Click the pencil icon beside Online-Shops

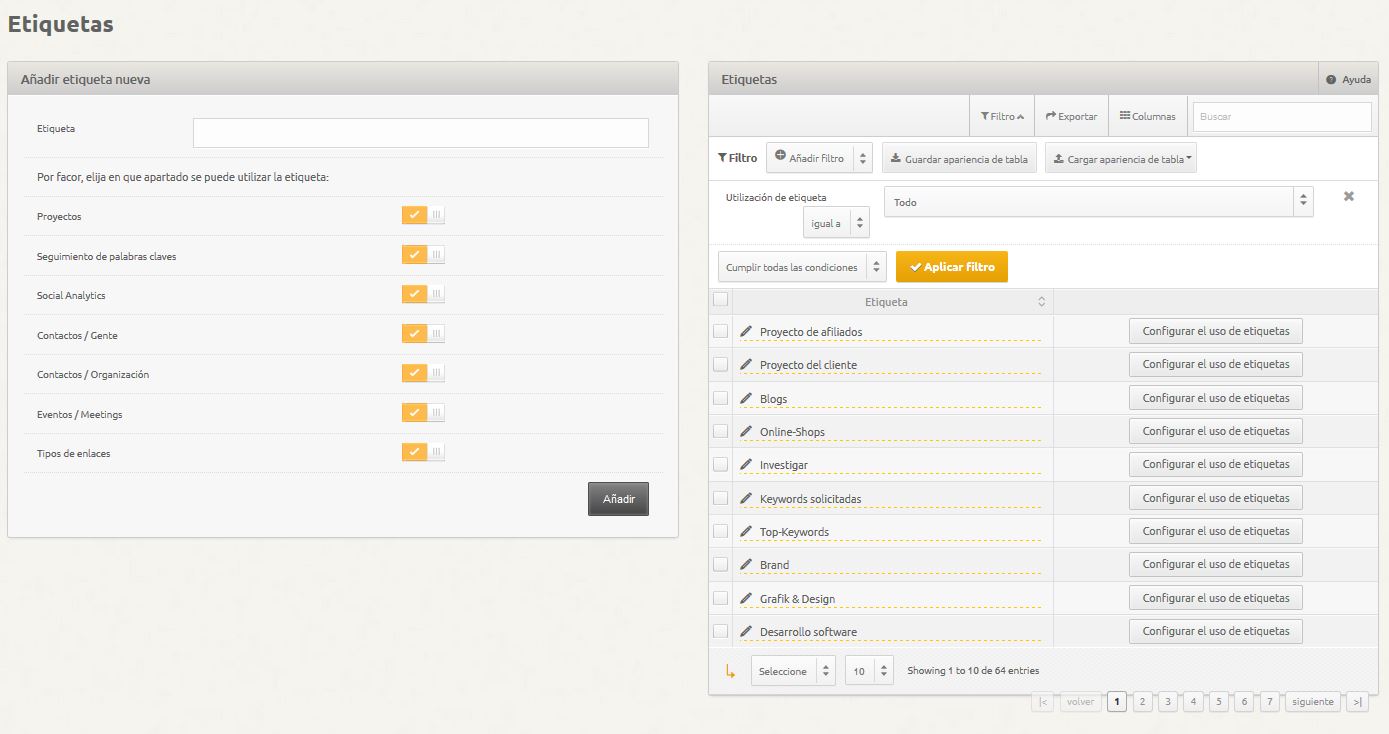[x=746, y=431]
